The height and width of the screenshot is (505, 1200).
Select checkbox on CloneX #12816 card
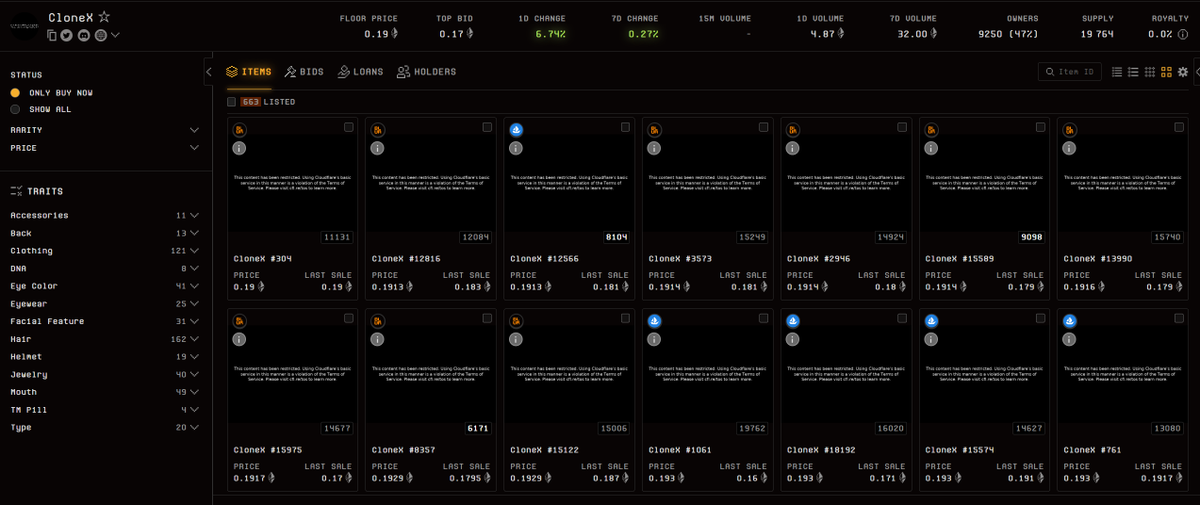tap(487, 127)
